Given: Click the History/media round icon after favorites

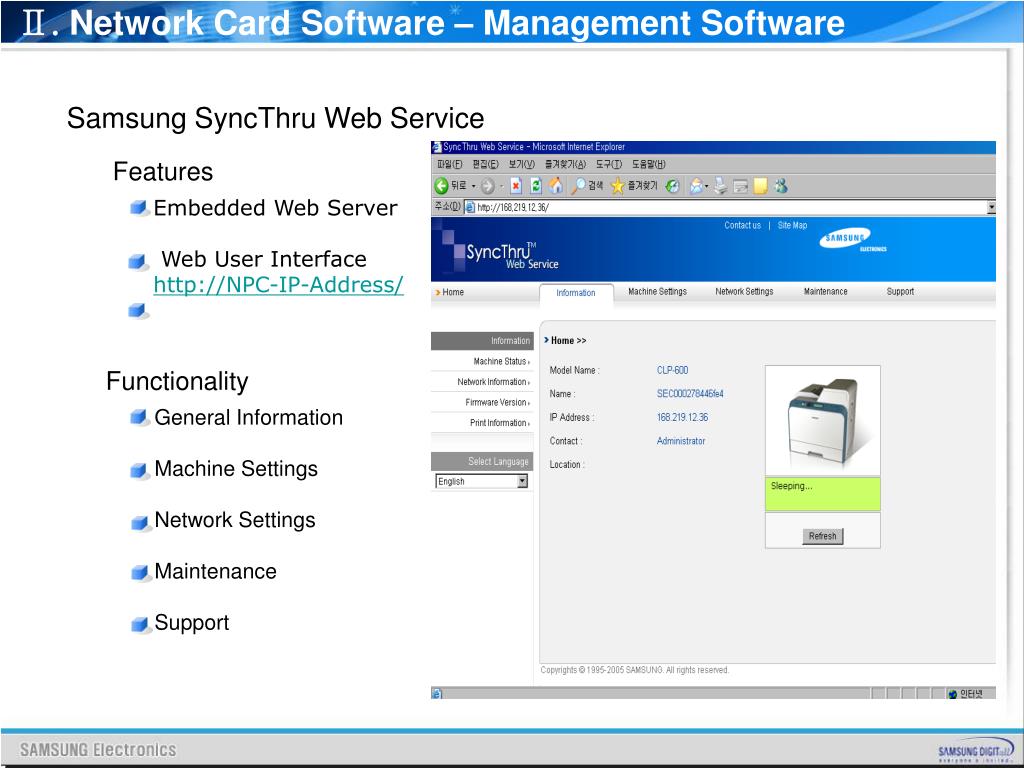Looking at the screenshot, I should coord(672,187).
